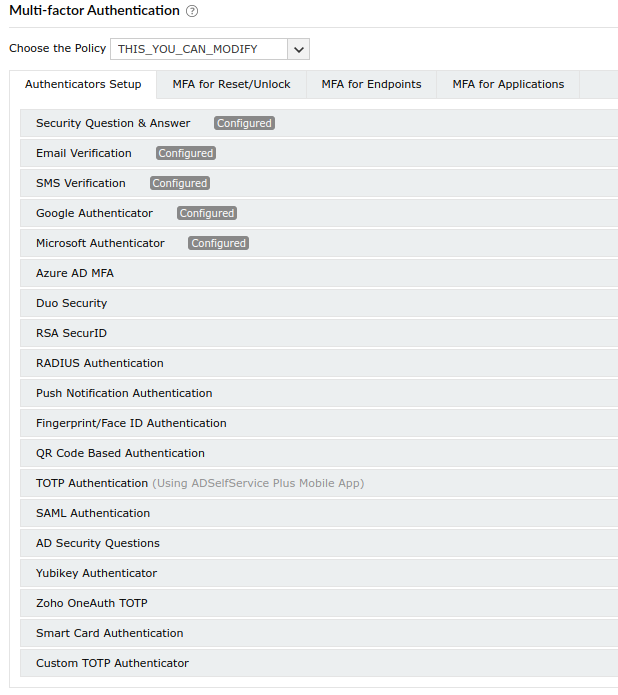Select the Authenticators Setup tab
Viewport: 618px width, 695px height.
(83, 84)
